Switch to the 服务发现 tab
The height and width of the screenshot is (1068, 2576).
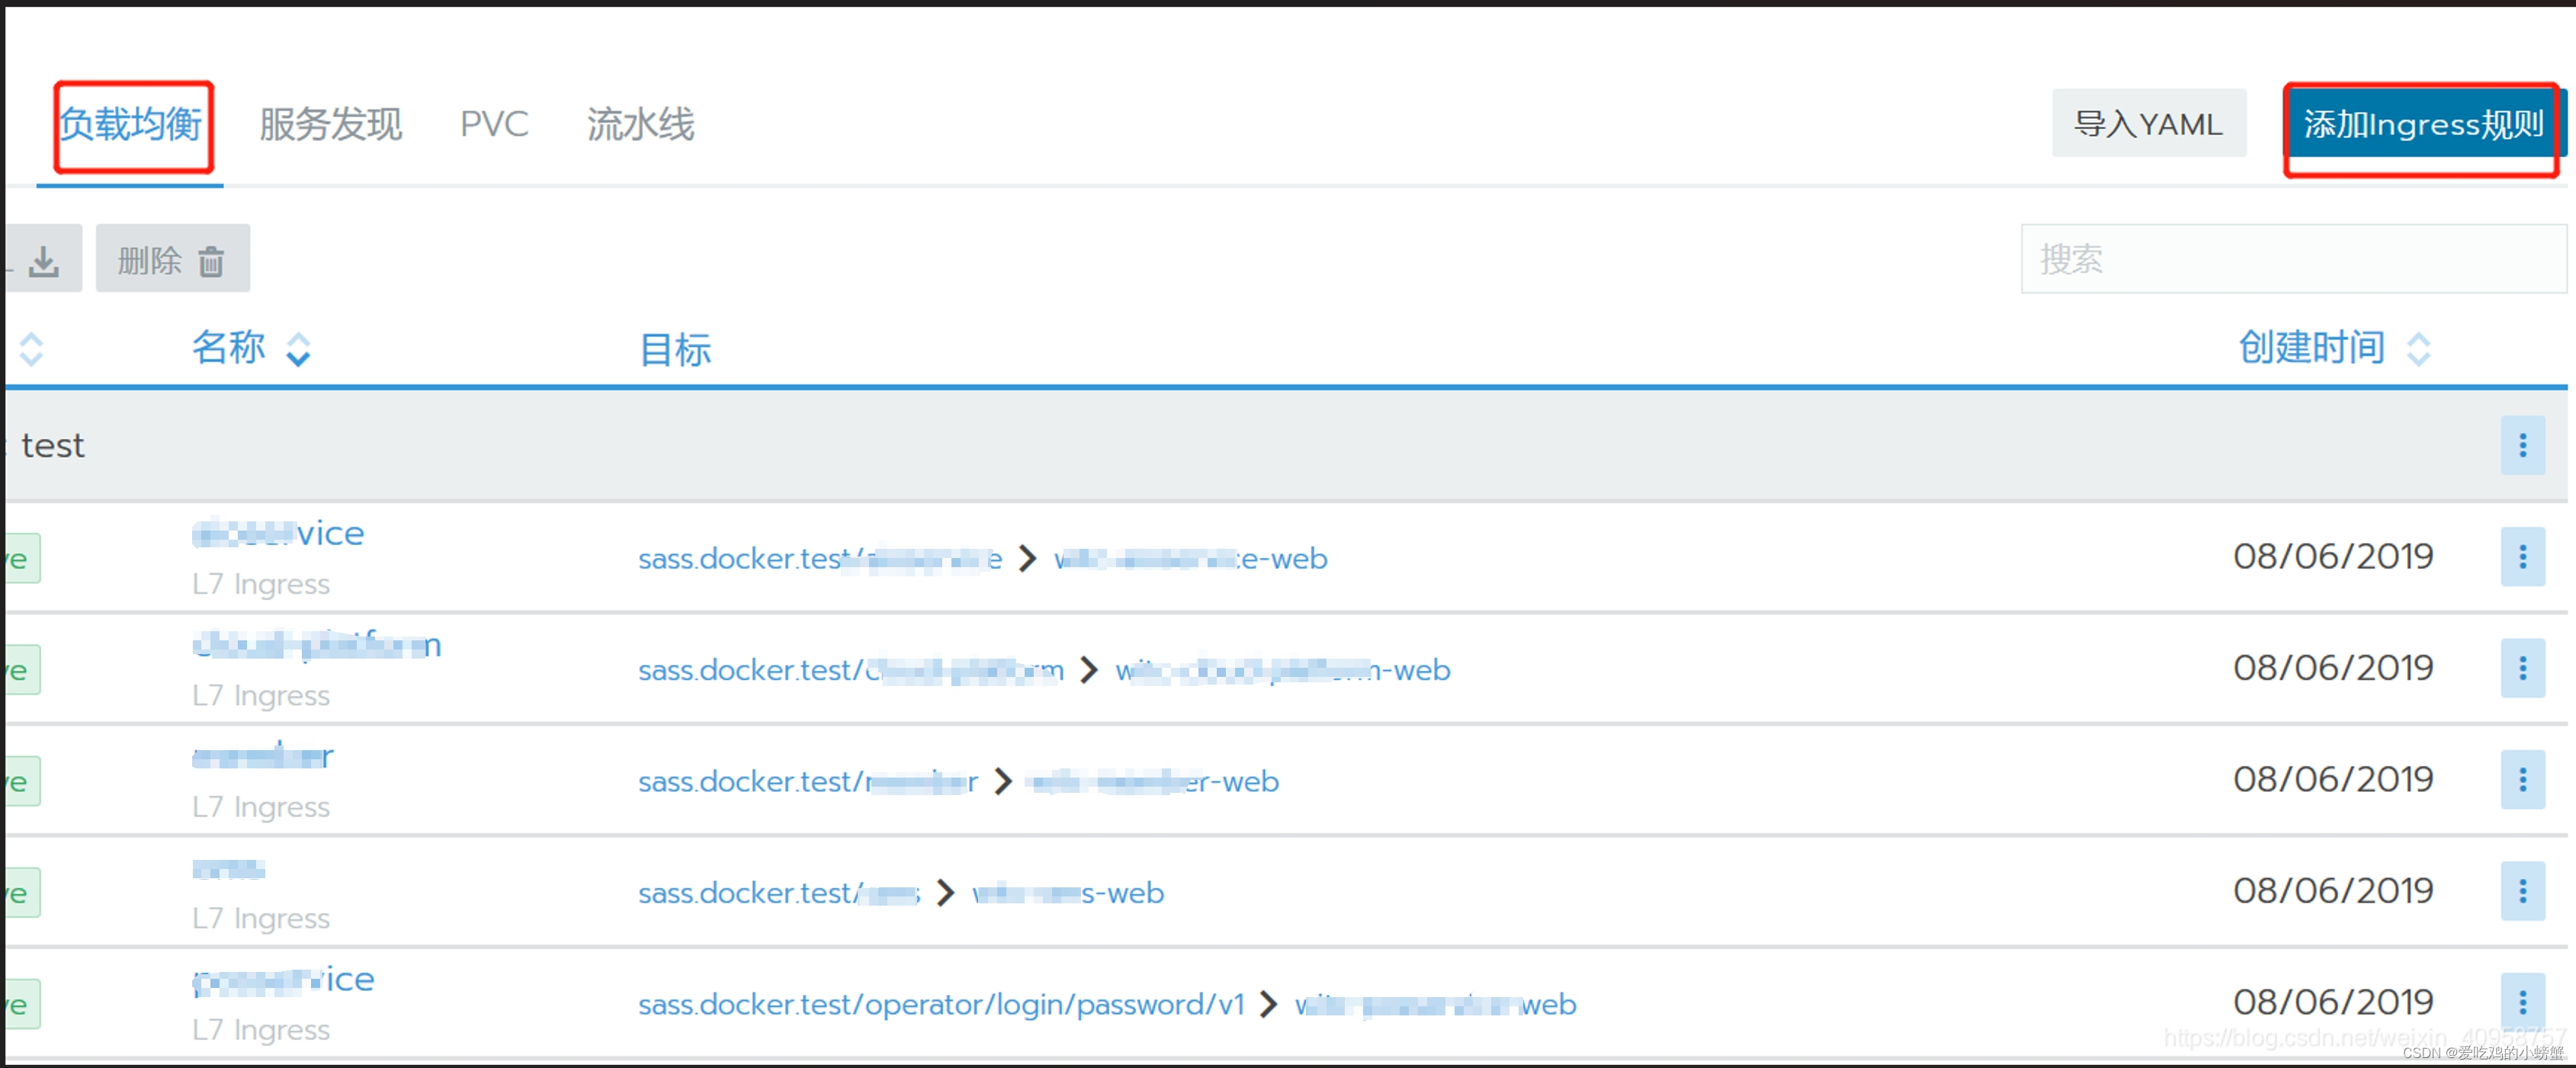[330, 125]
